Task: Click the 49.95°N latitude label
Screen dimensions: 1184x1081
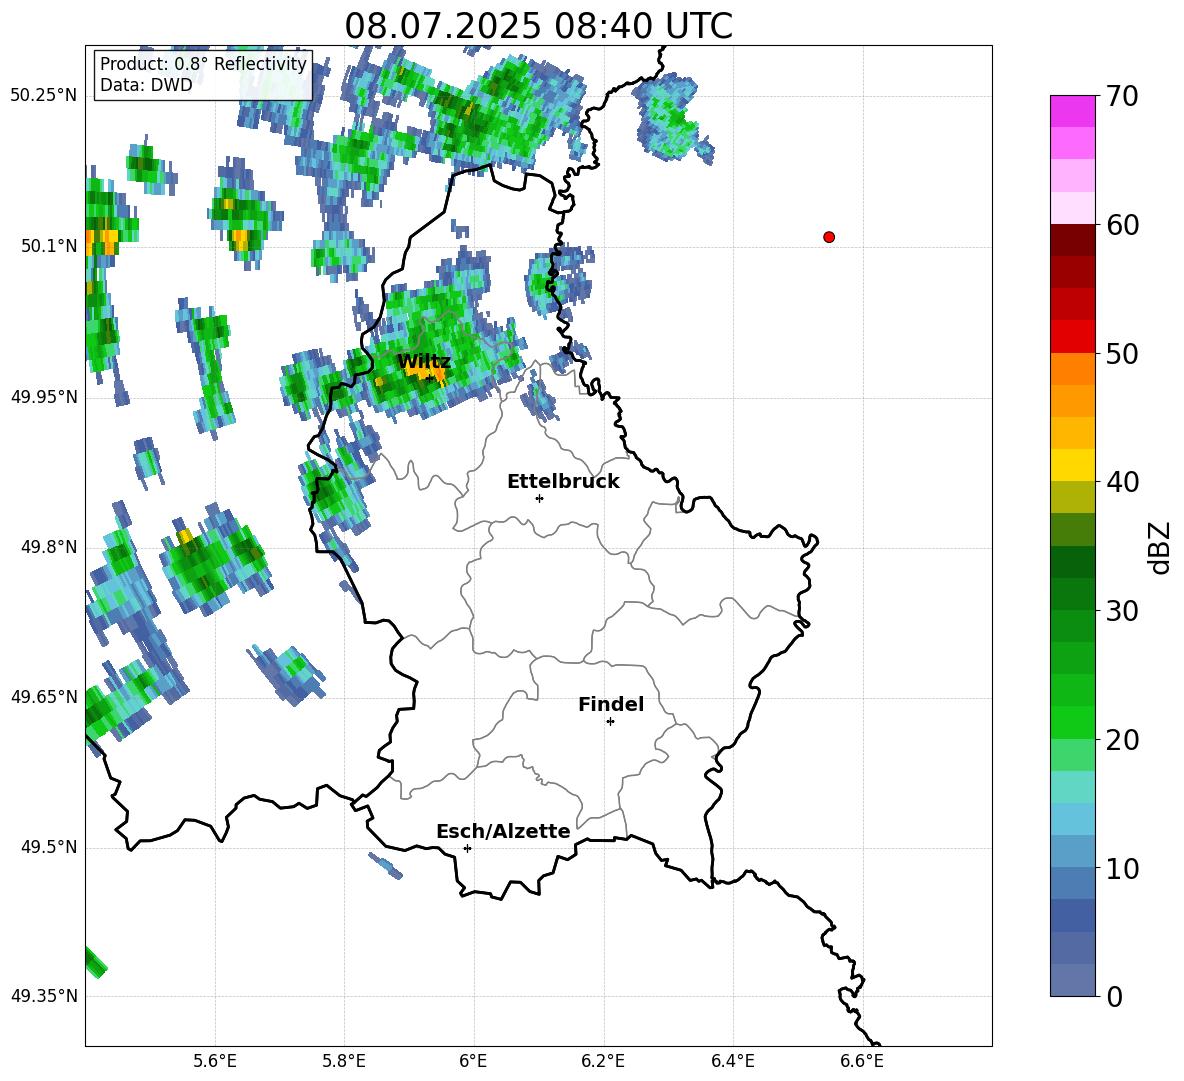Action: click(44, 396)
